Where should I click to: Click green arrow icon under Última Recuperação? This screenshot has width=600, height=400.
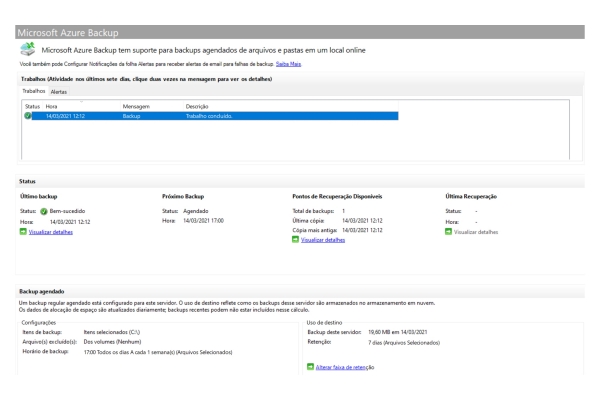coord(448,232)
